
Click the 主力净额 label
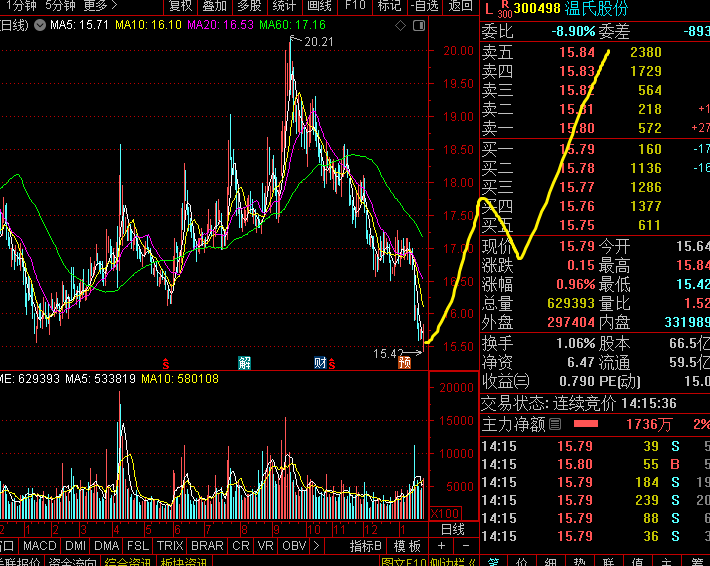(514, 424)
